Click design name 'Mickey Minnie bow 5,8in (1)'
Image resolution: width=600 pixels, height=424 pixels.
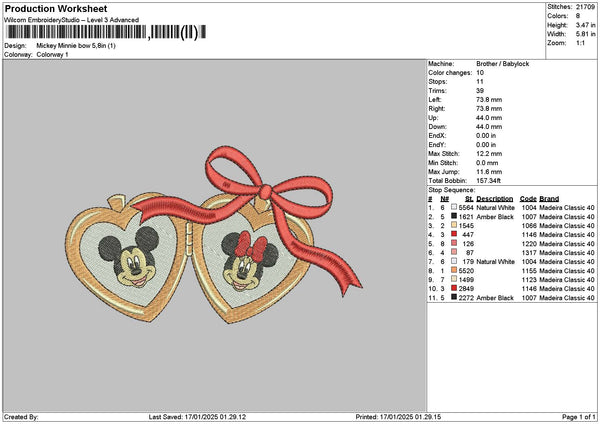76,46
